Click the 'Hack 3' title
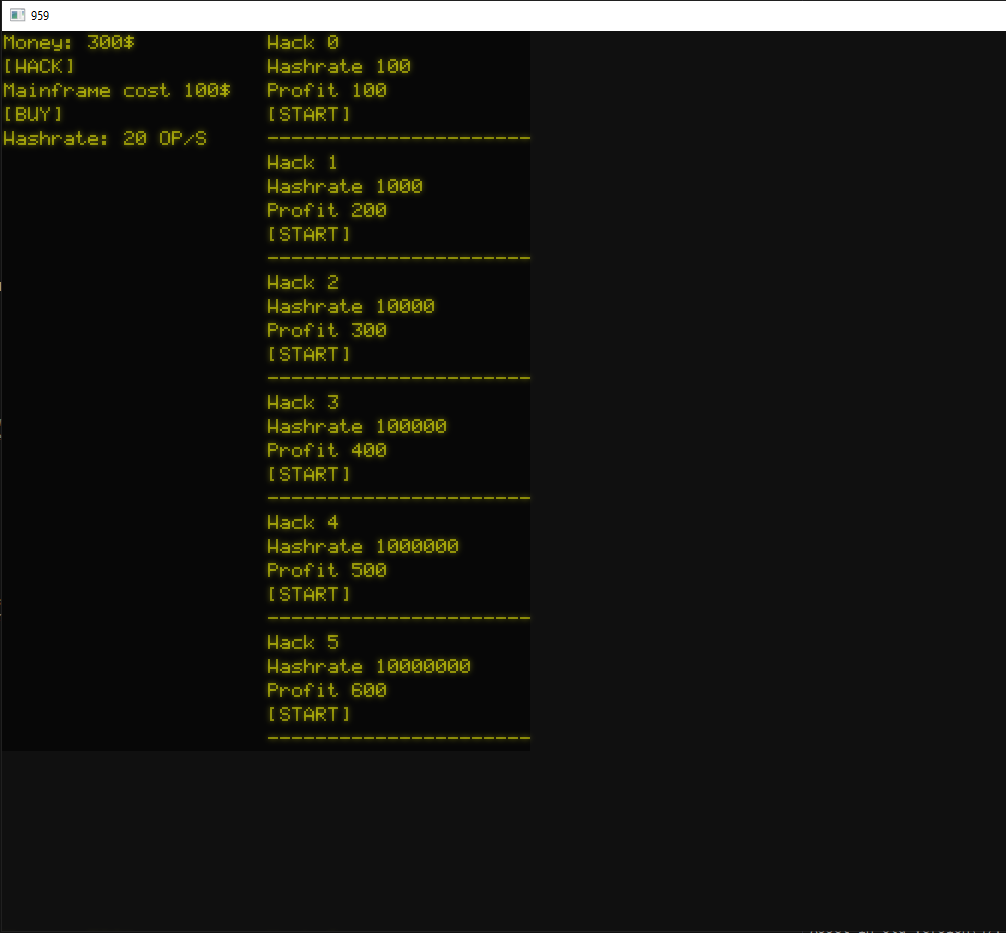This screenshot has height=933, width=1006. (x=303, y=402)
